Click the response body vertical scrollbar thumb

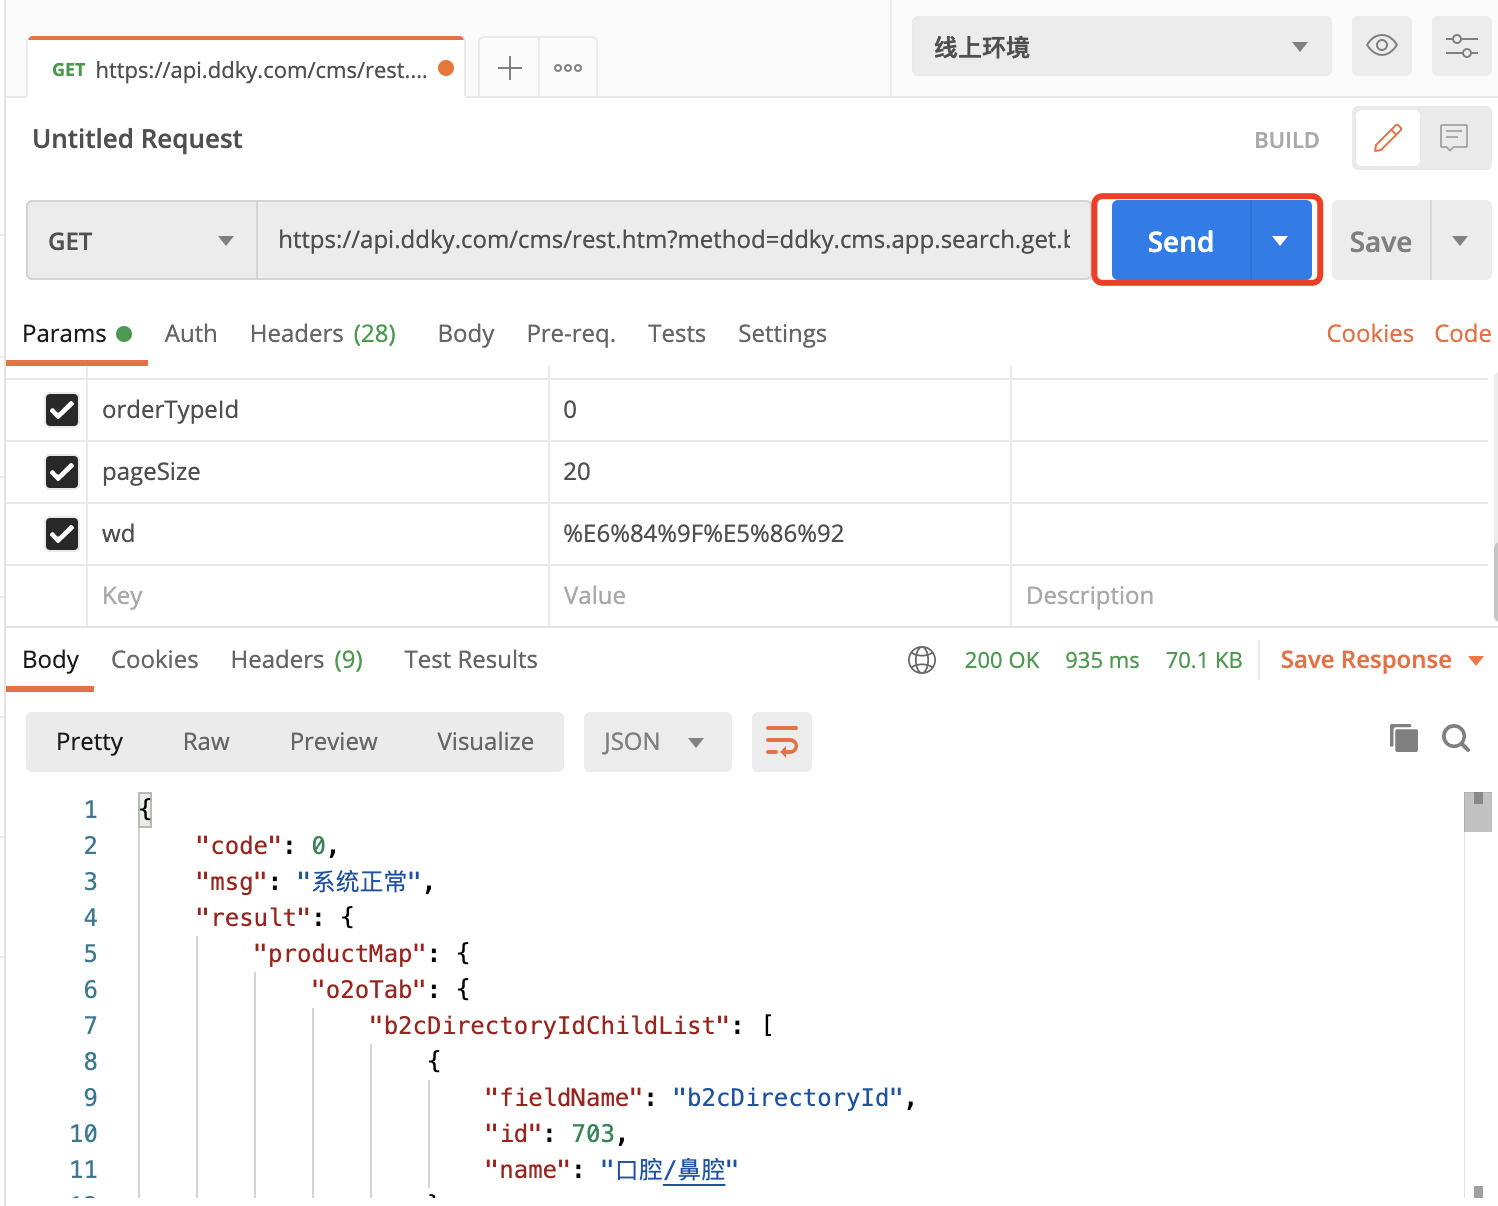point(1478,812)
